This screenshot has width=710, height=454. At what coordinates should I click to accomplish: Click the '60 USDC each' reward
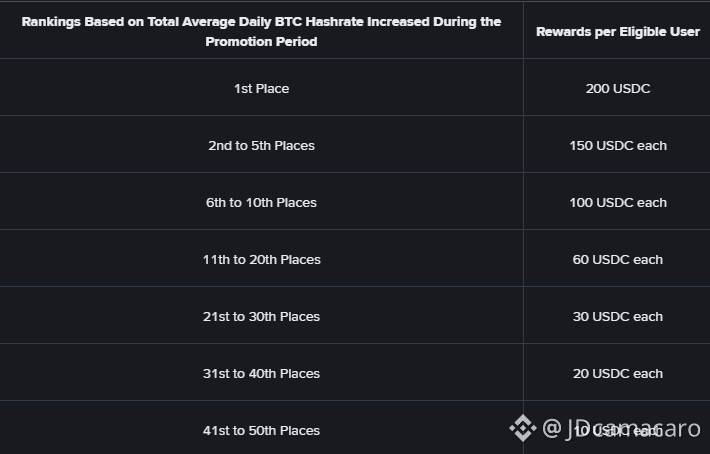coord(617,260)
